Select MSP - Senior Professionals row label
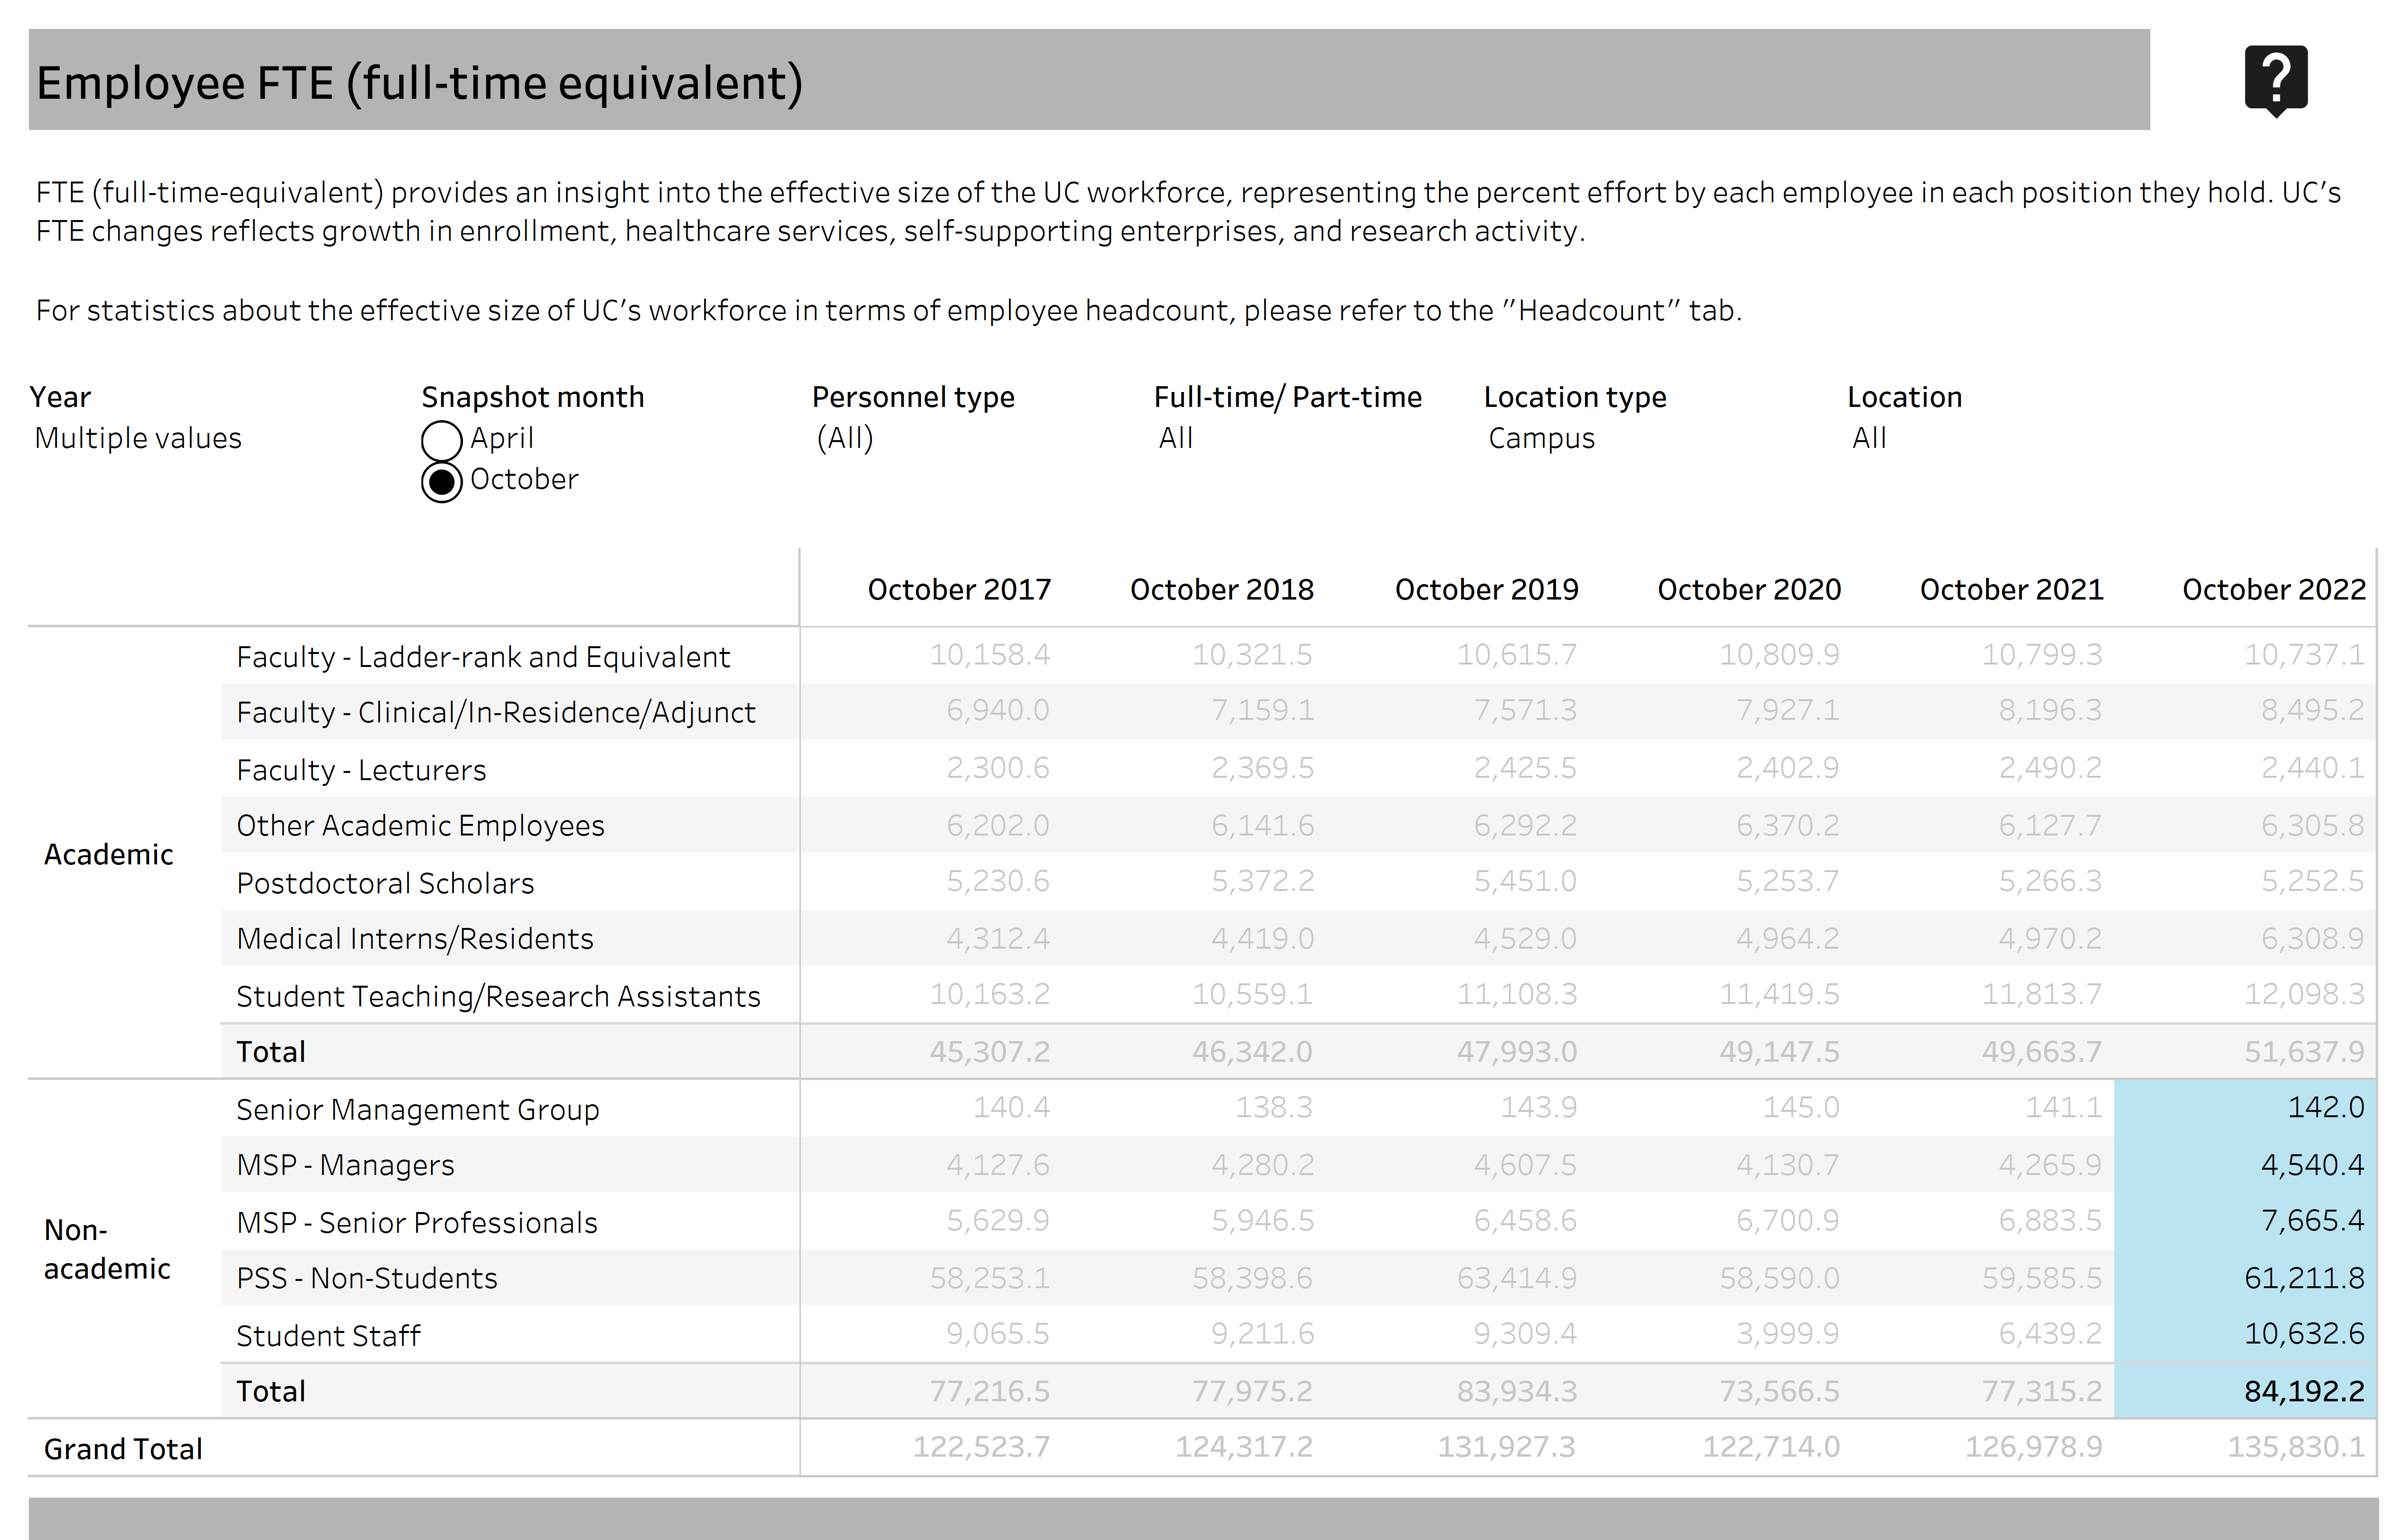The width and height of the screenshot is (2408, 1540). coord(416,1222)
